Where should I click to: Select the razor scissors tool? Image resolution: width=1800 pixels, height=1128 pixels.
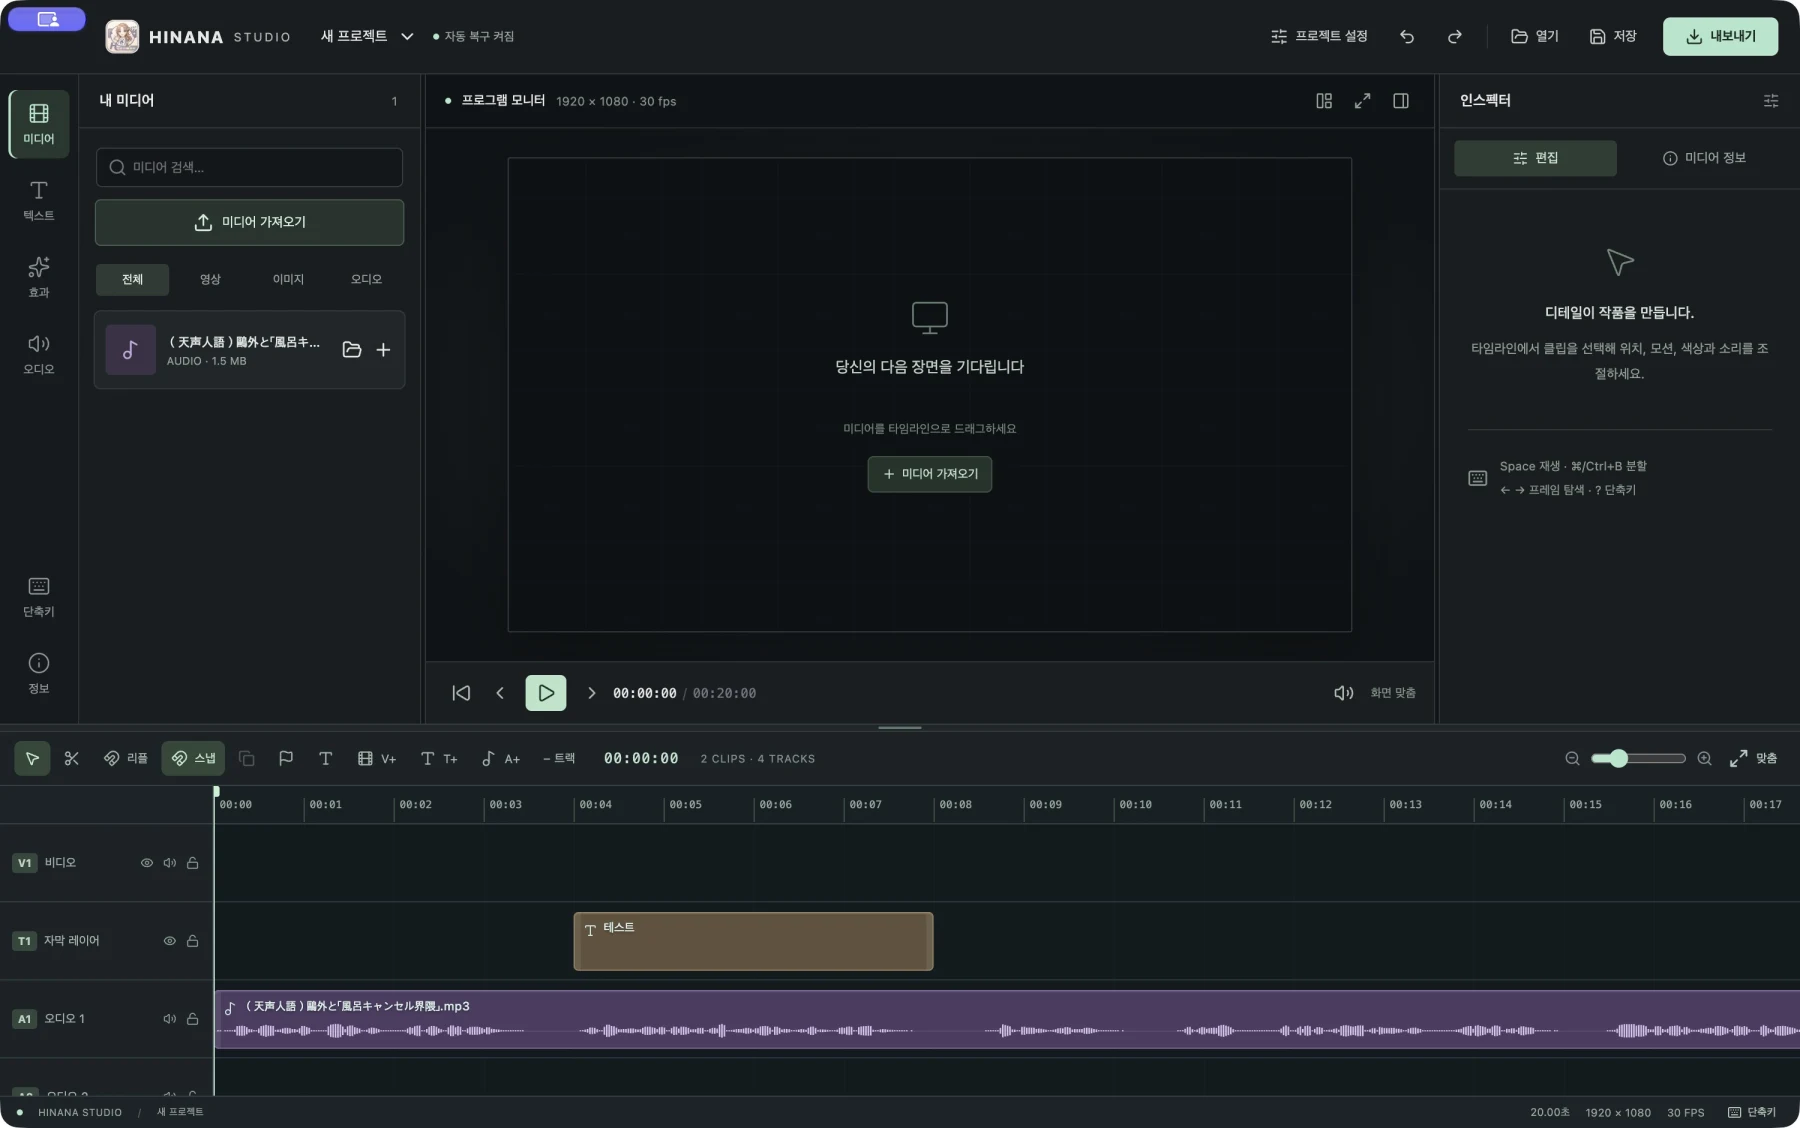point(71,758)
